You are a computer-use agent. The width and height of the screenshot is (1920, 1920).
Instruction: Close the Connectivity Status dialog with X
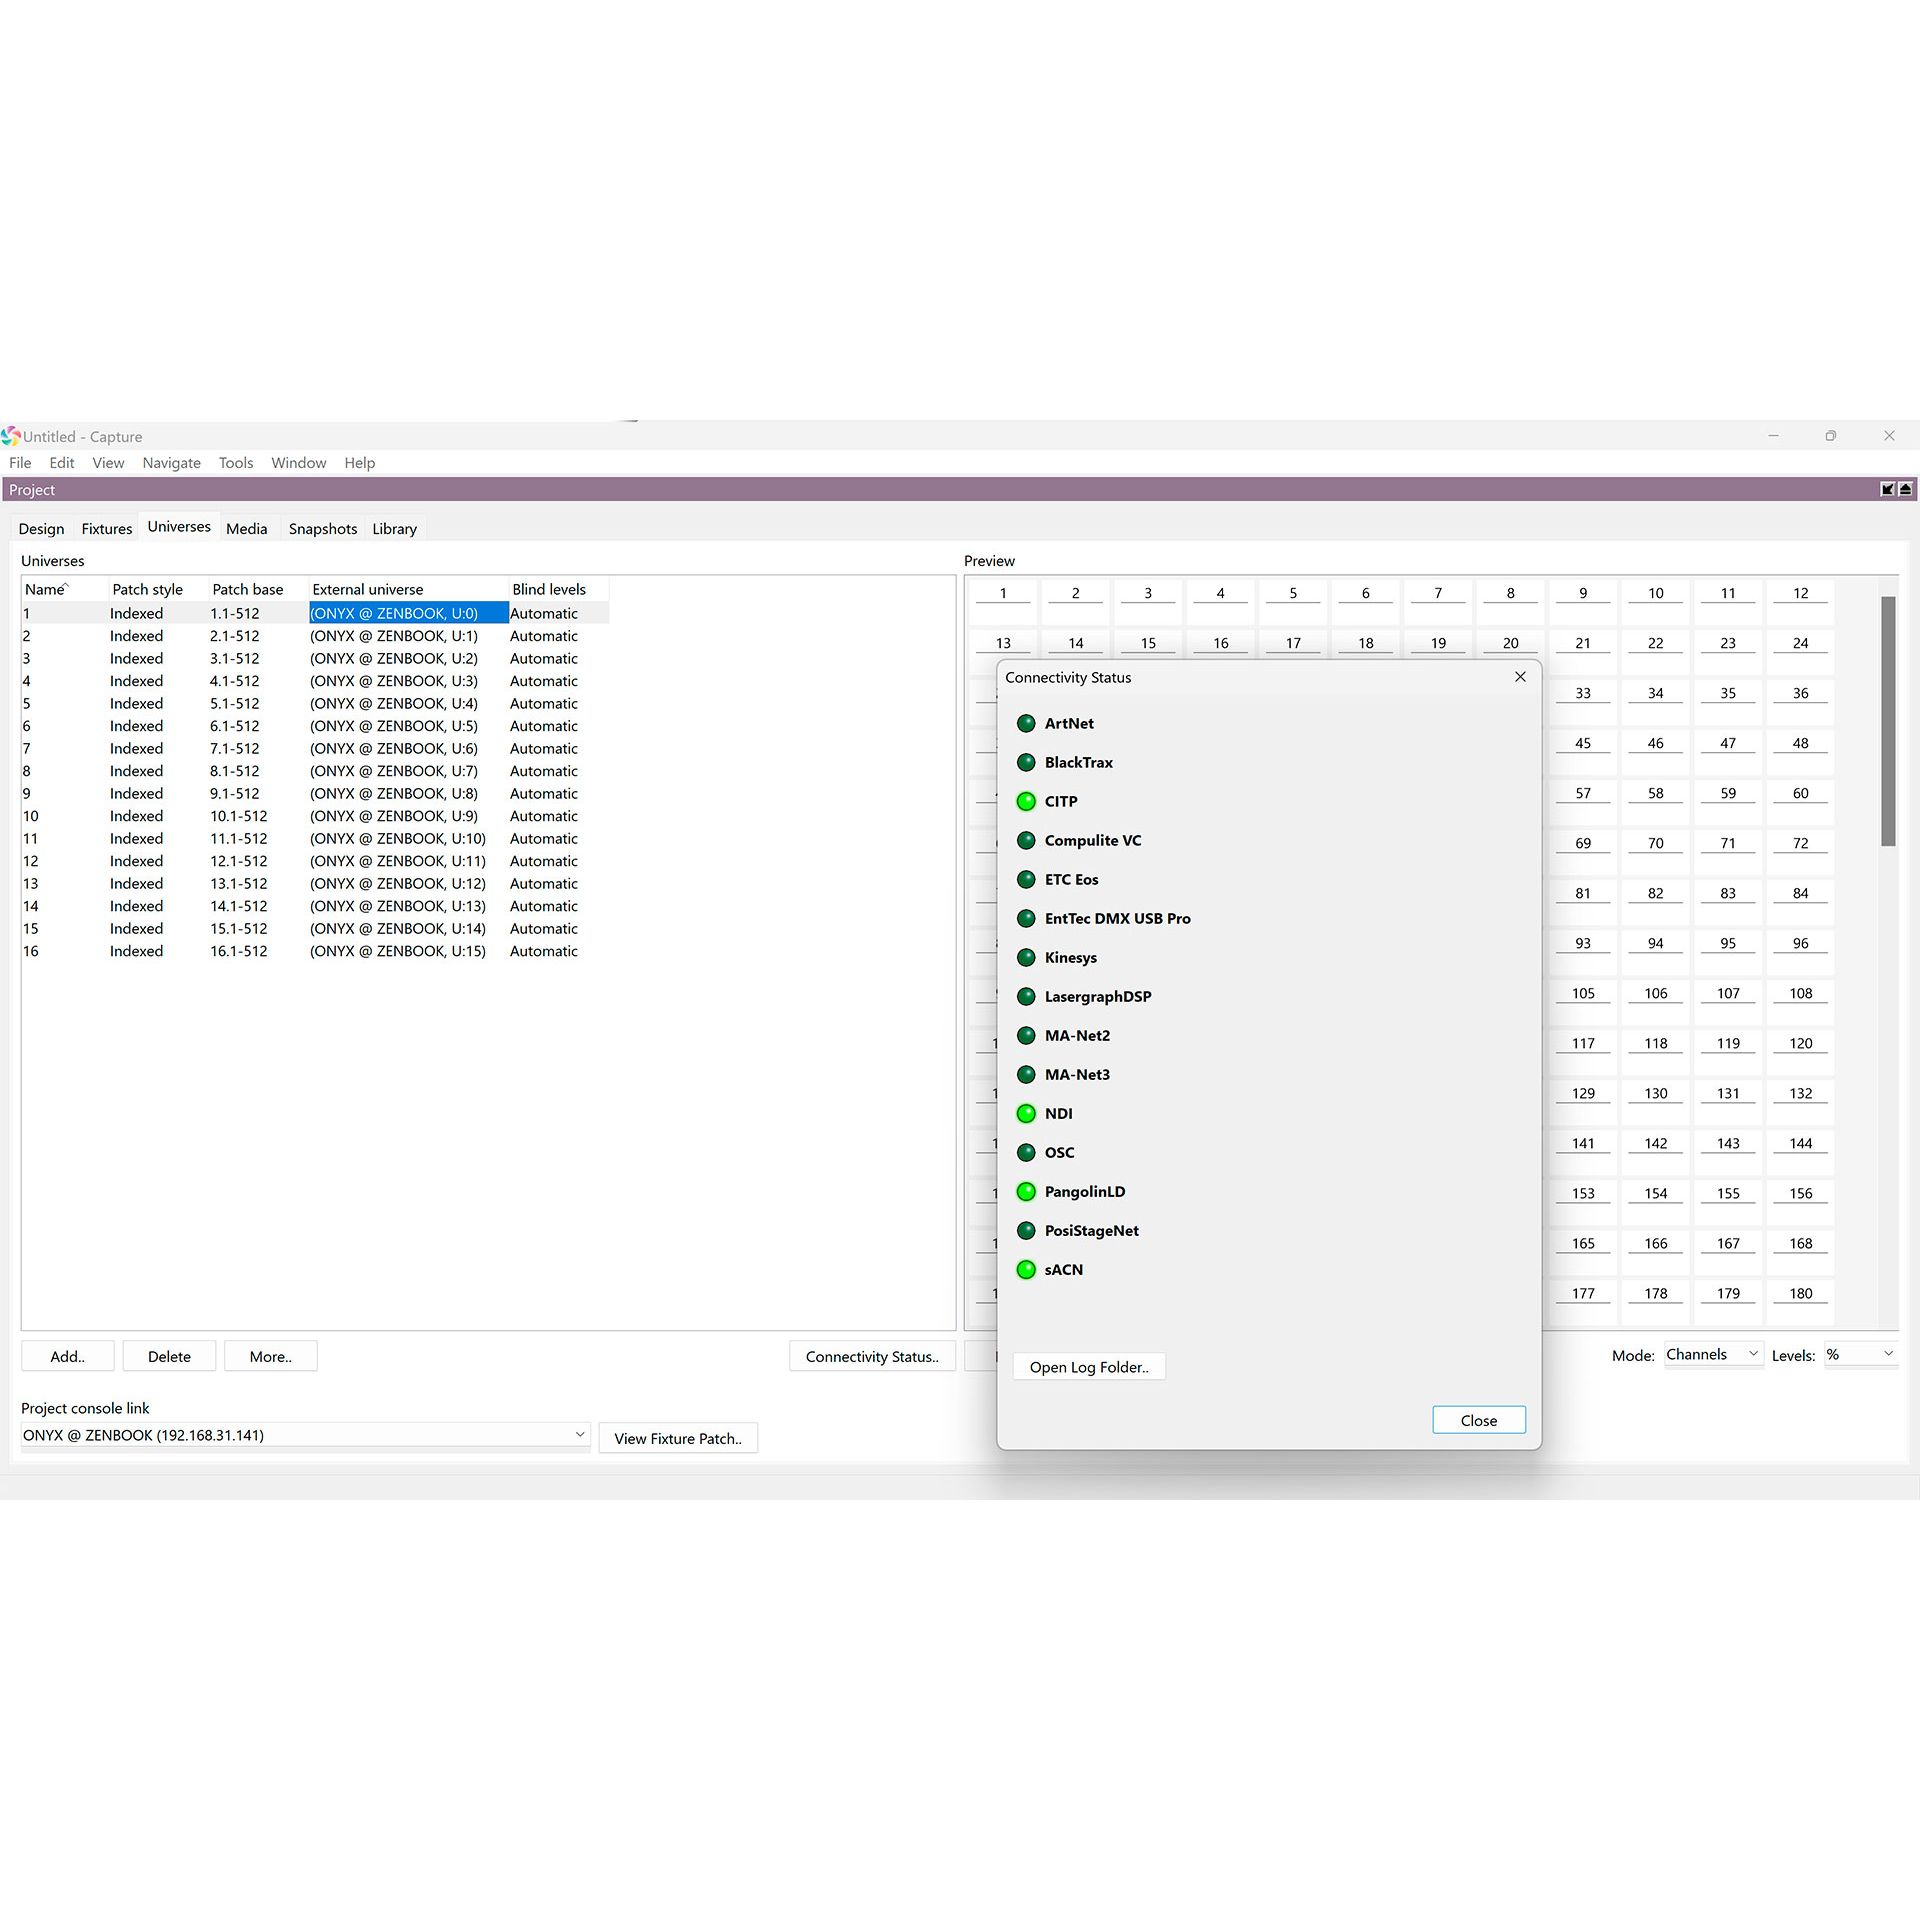coord(1520,677)
